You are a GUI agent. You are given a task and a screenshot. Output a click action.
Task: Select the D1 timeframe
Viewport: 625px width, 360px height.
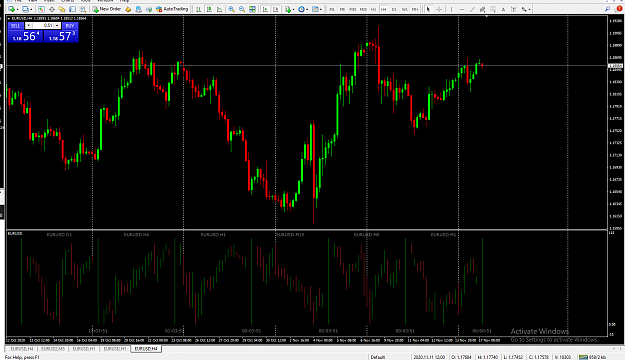click(x=394, y=9)
